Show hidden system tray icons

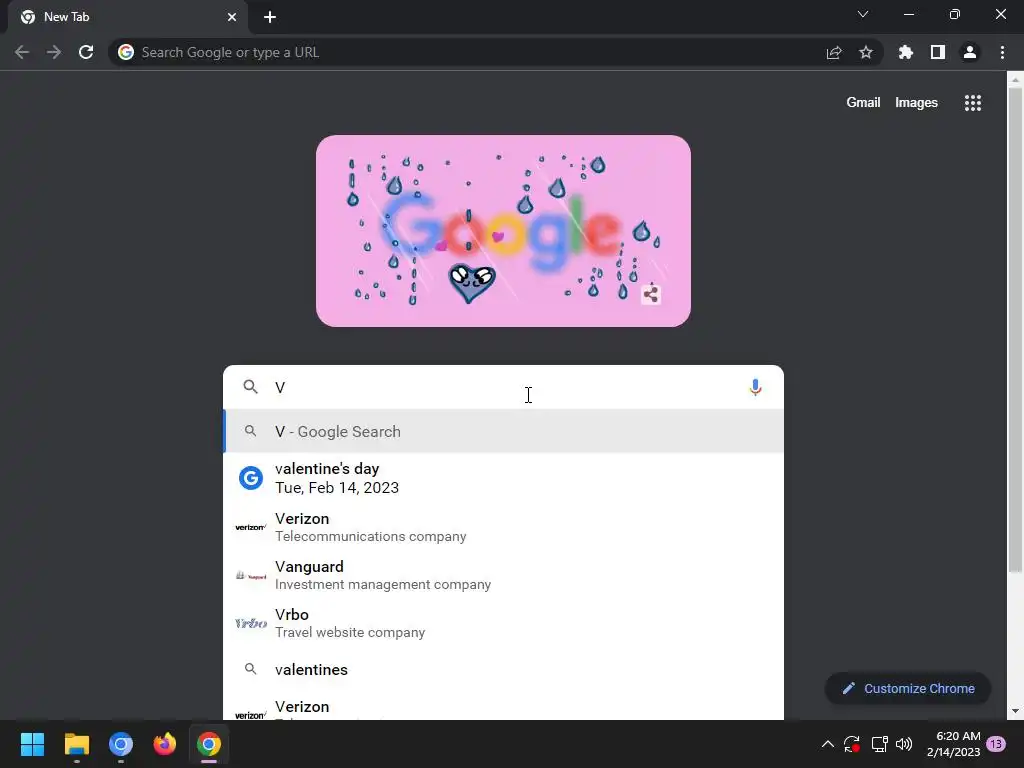coord(827,744)
